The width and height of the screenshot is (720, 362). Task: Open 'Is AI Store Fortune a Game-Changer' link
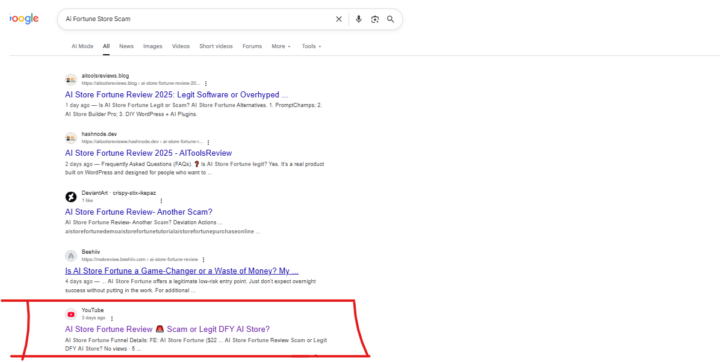[182, 271]
